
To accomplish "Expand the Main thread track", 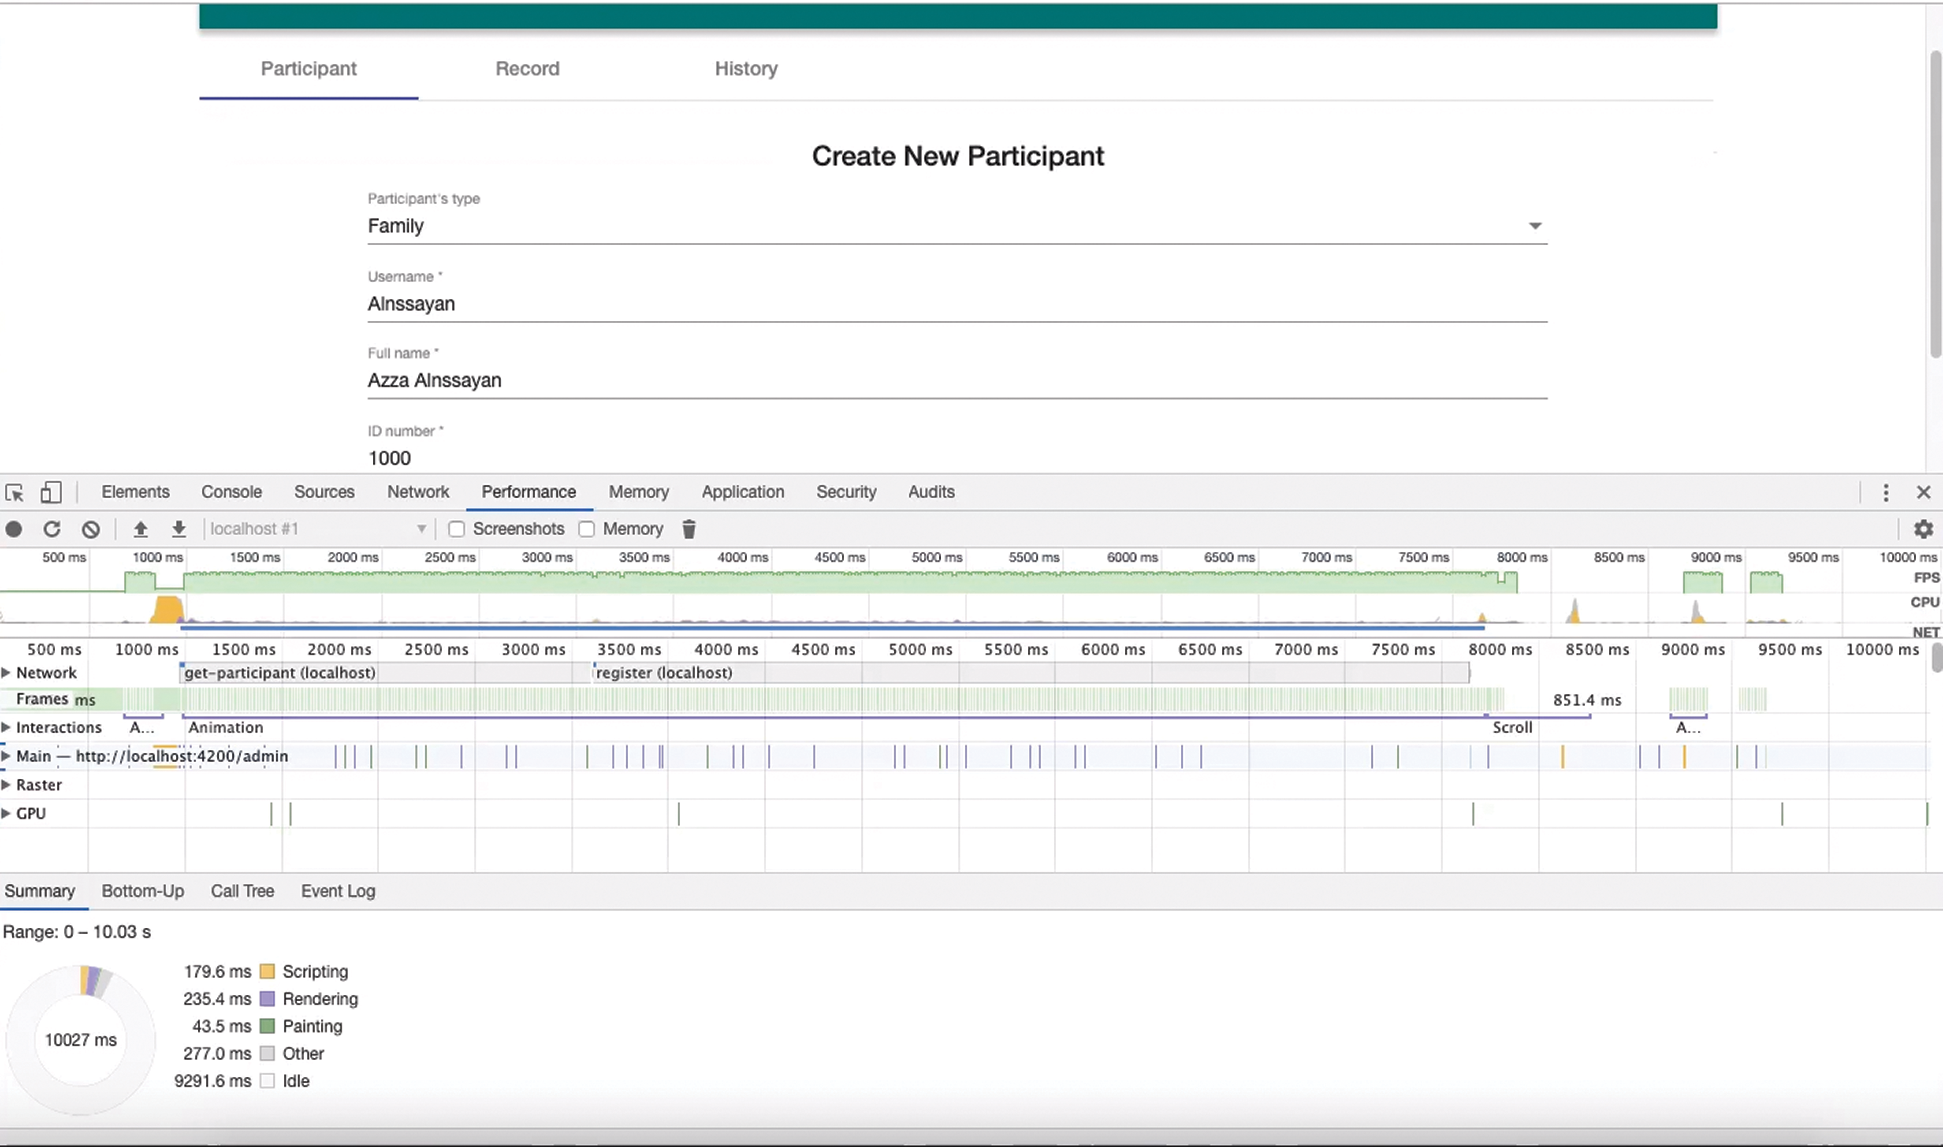I will tap(7, 756).
